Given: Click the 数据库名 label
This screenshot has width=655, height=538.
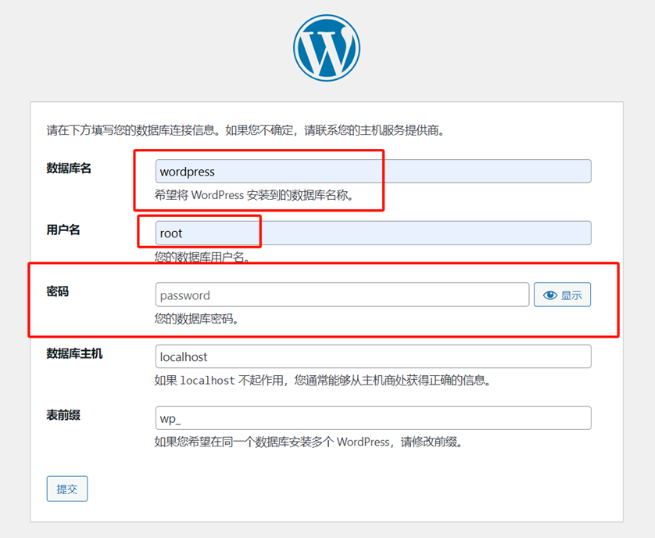Looking at the screenshot, I should point(69,168).
